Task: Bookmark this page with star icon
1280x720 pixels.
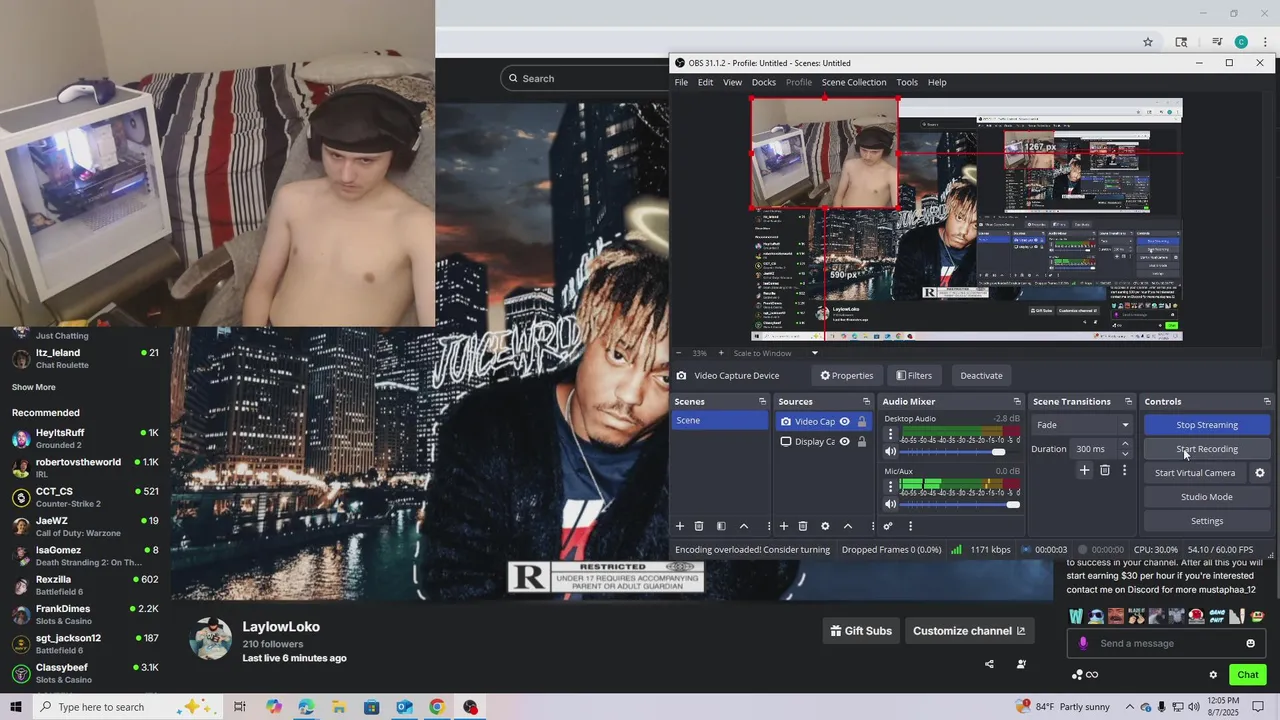Action: pos(1148,42)
